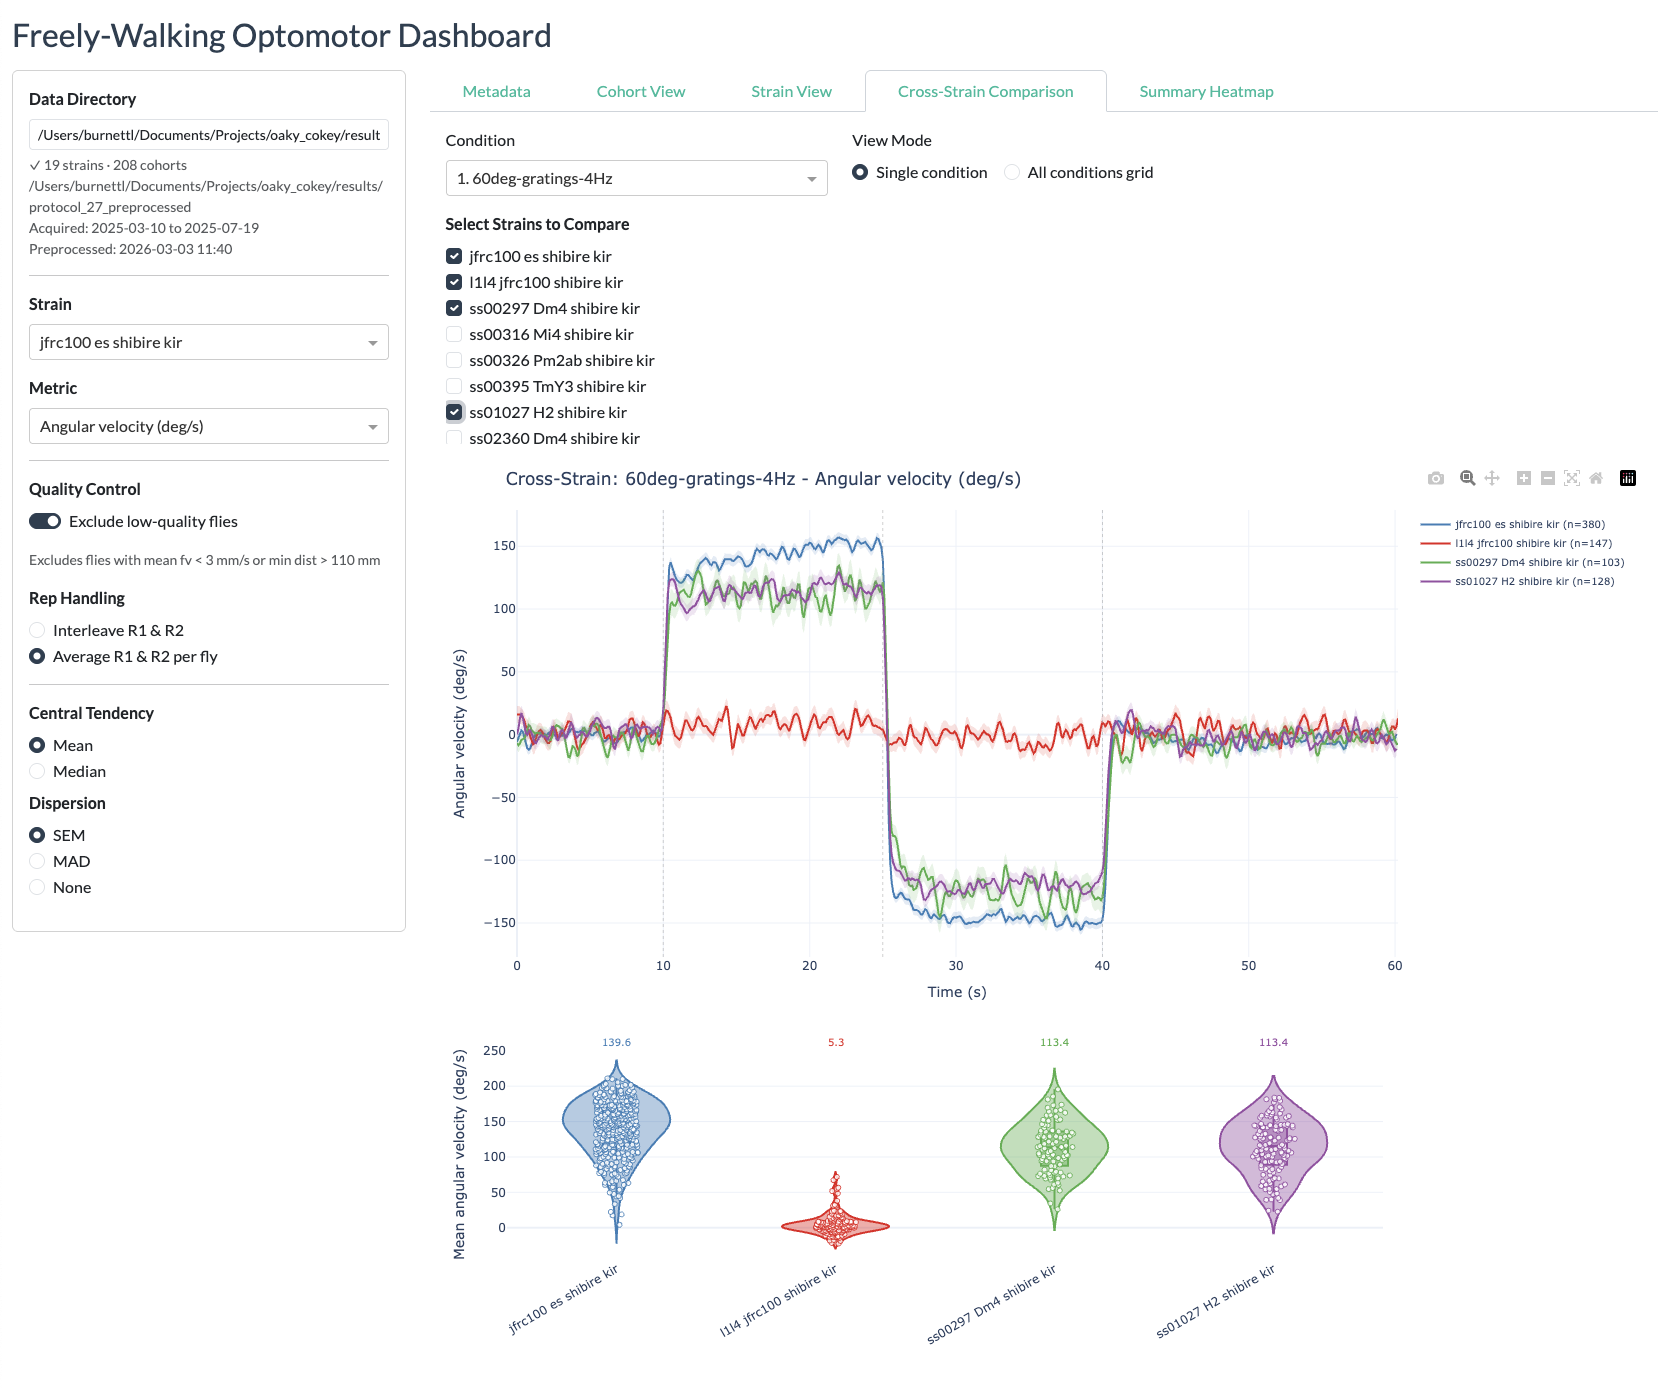The height and width of the screenshot is (1388, 1668).
Task: Uncheck the ss01027 H2 shibire kir checkbox
Action: (454, 412)
